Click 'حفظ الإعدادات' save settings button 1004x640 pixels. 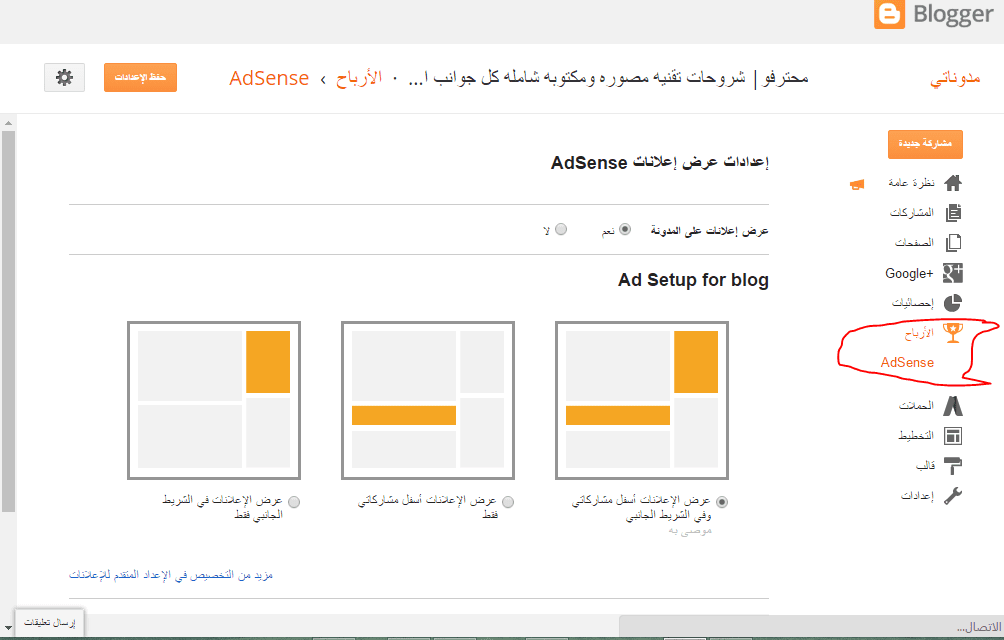click(140, 77)
